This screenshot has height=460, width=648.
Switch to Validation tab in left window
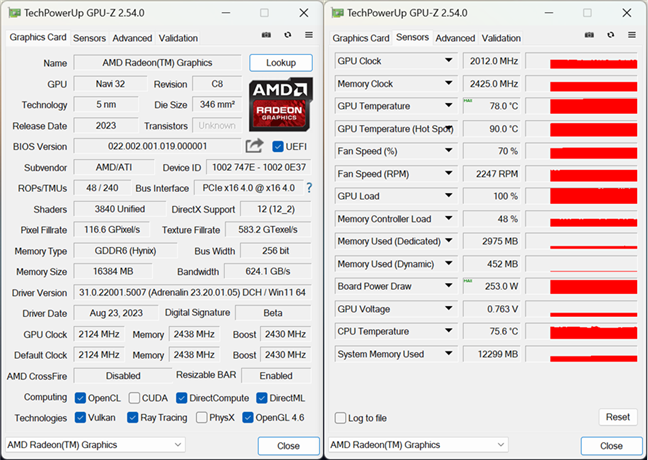178,38
